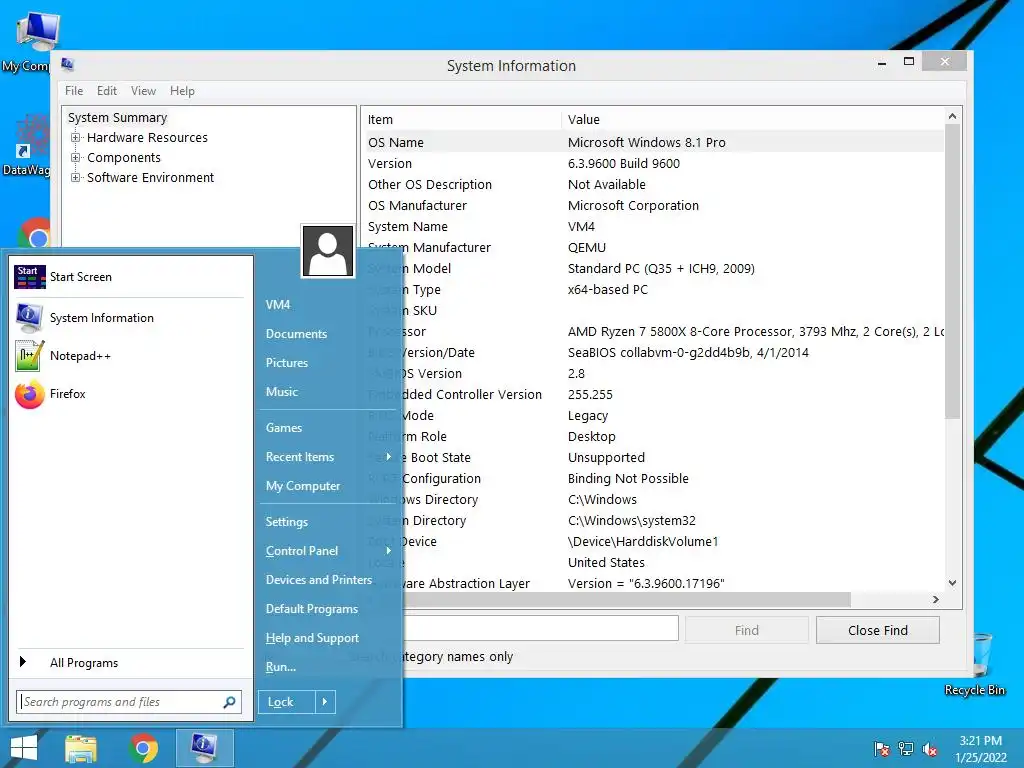1024x768 pixels.
Task: Select the x64-based PC value
Action: 607,289
